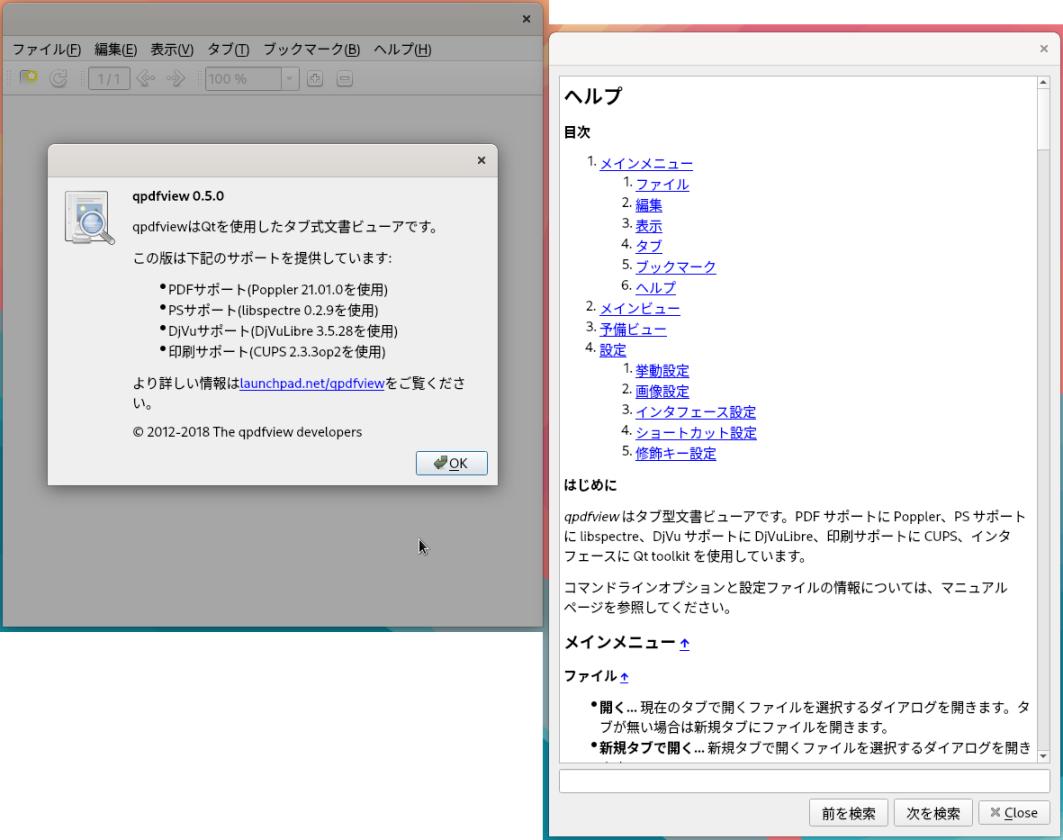Click the ファイル heading up-arrow link

(x=624, y=676)
